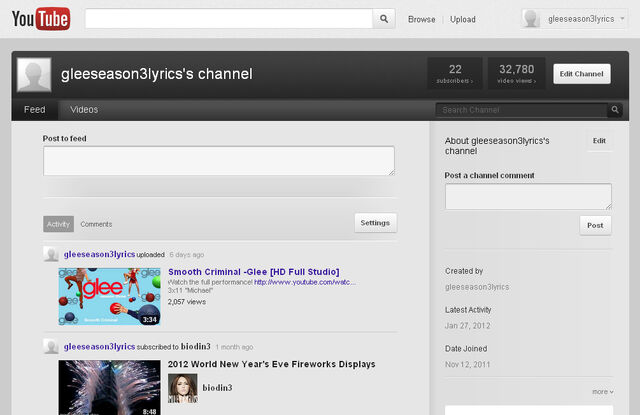Click the gleeseason3lyrics account name in header
Viewport: 640px width, 415px height.
(x=581, y=19)
